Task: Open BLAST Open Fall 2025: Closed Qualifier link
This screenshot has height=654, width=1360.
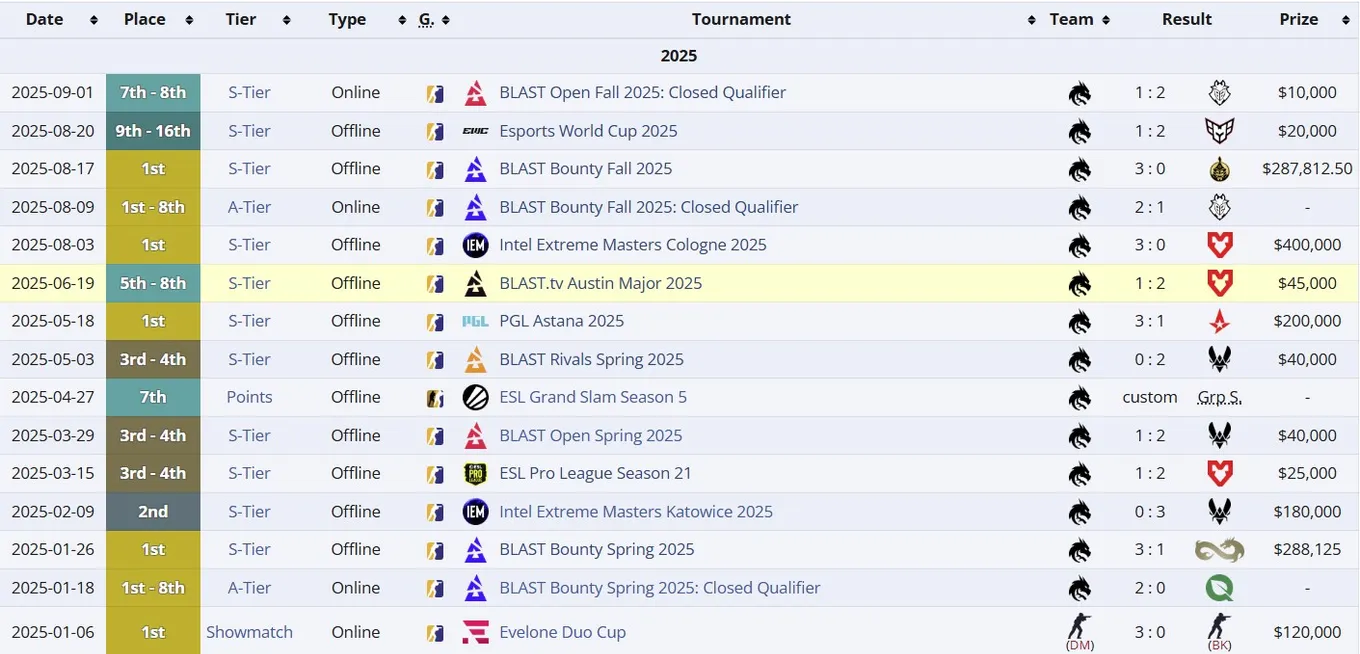Action: [643, 93]
